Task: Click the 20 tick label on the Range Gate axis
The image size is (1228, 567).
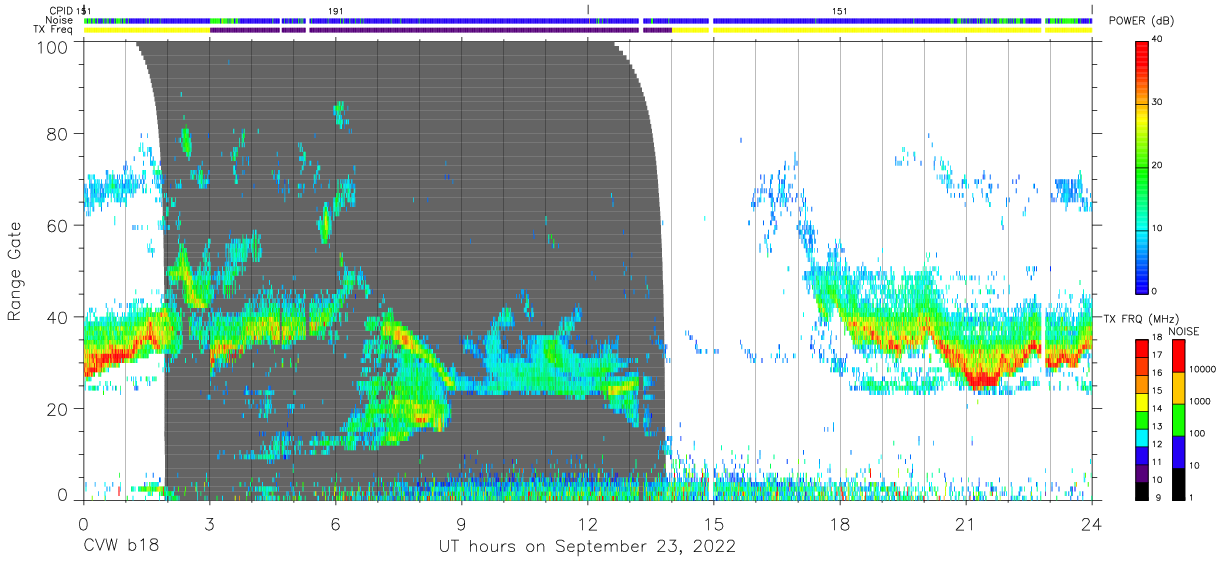Action: [x=59, y=409]
